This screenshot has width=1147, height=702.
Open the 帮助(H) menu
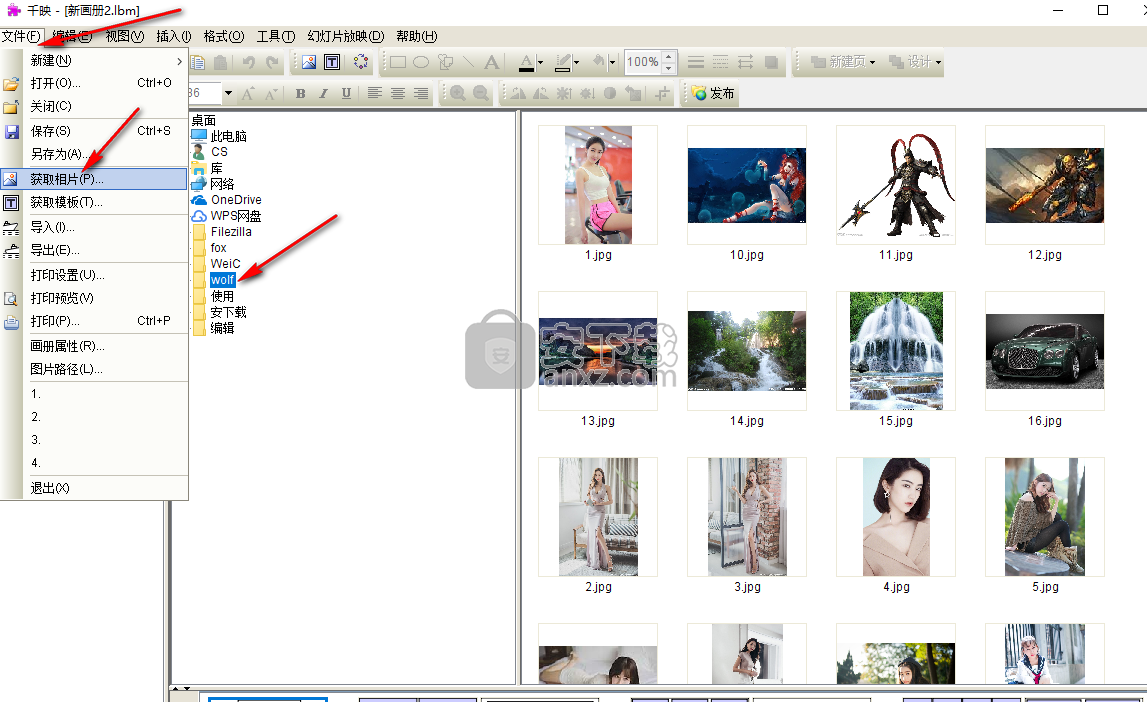pos(417,36)
